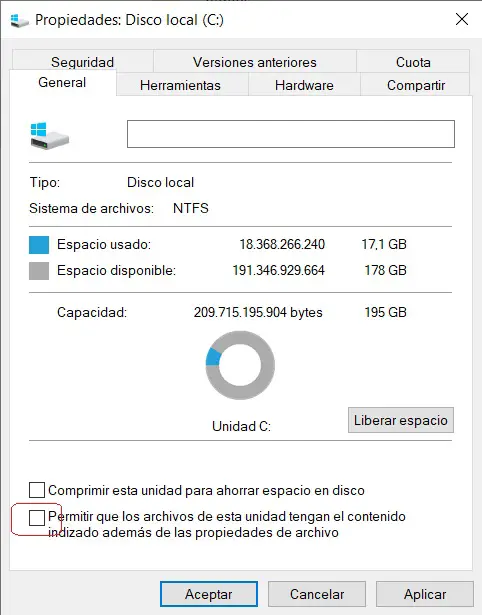This screenshot has height=615, width=482.
Task: Click the Cancelar button
Action: click(x=317, y=594)
